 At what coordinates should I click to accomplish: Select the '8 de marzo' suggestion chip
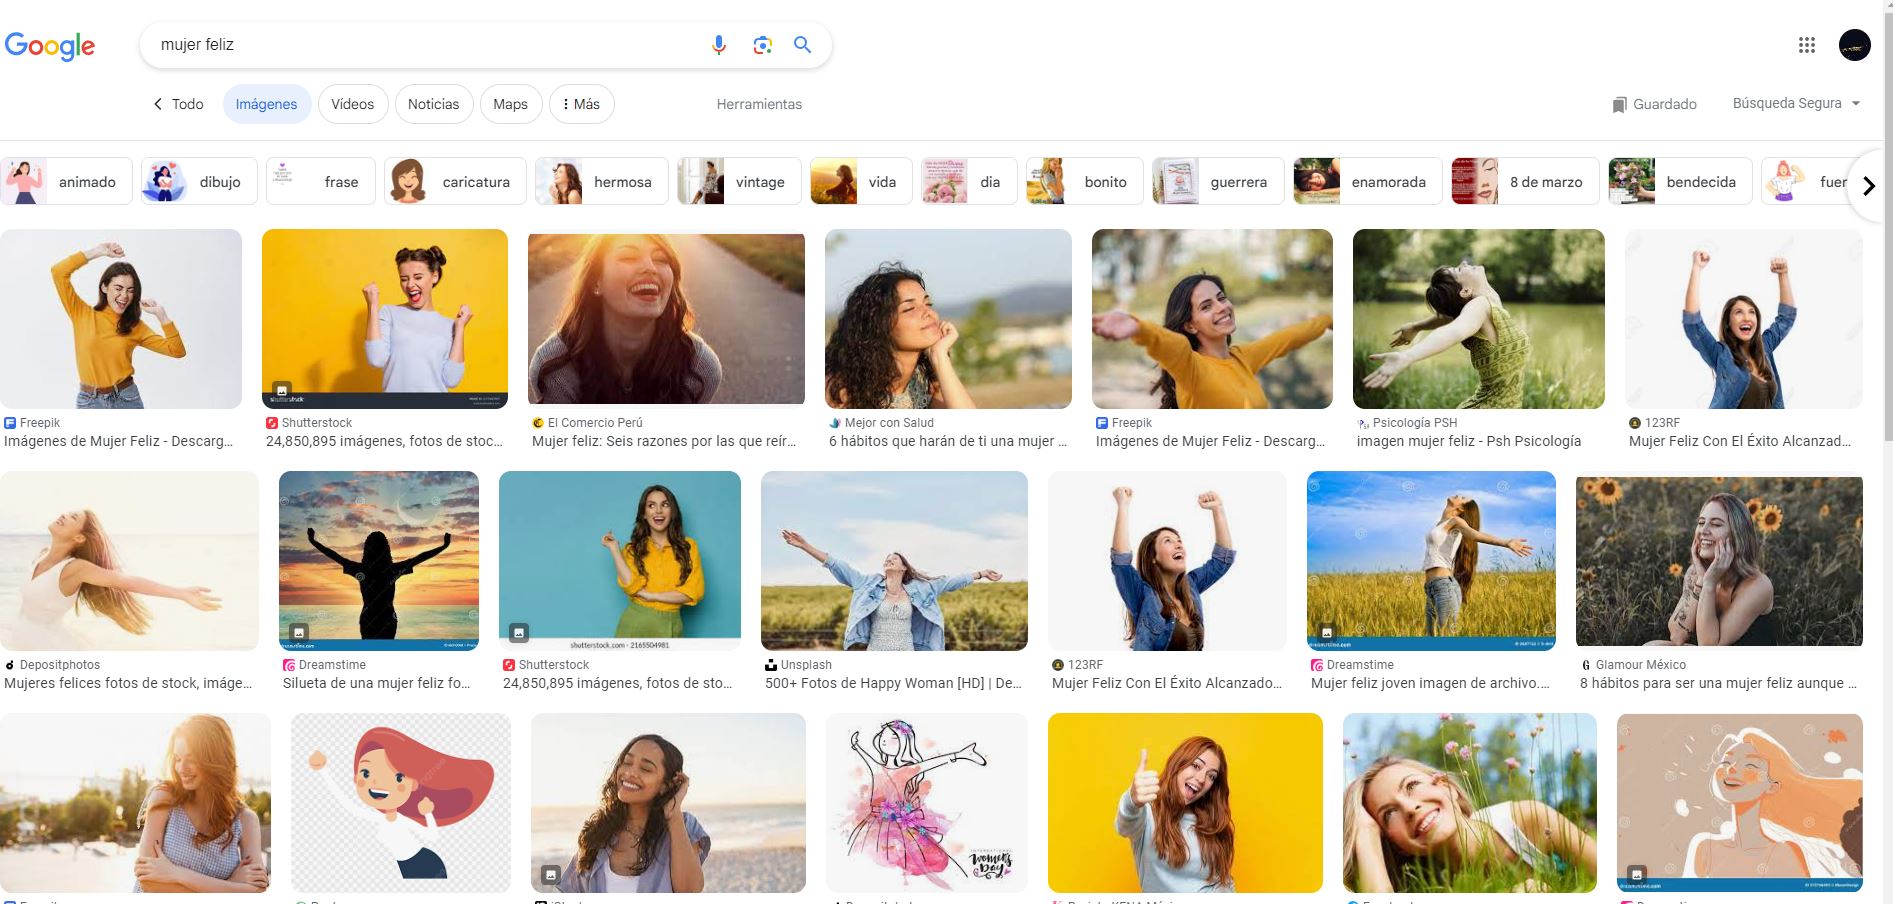[1525, 182]
